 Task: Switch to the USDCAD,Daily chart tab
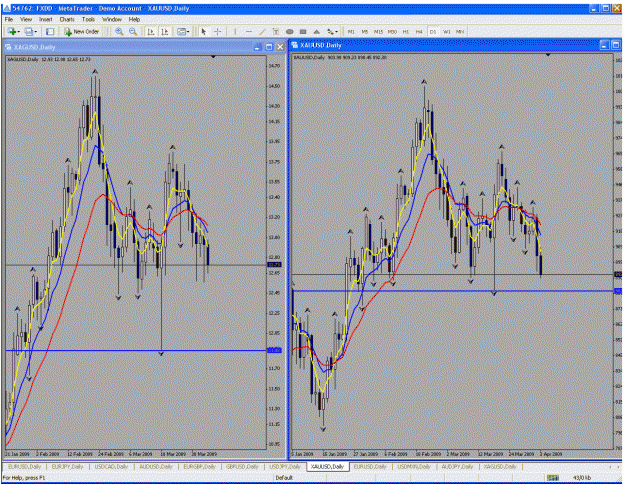coord(111,466)
